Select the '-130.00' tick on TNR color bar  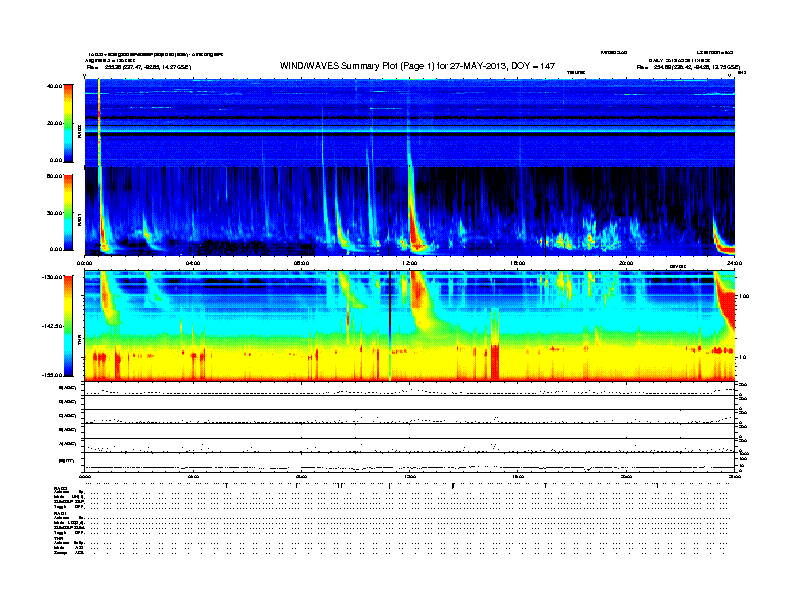[x=52, y=277]
